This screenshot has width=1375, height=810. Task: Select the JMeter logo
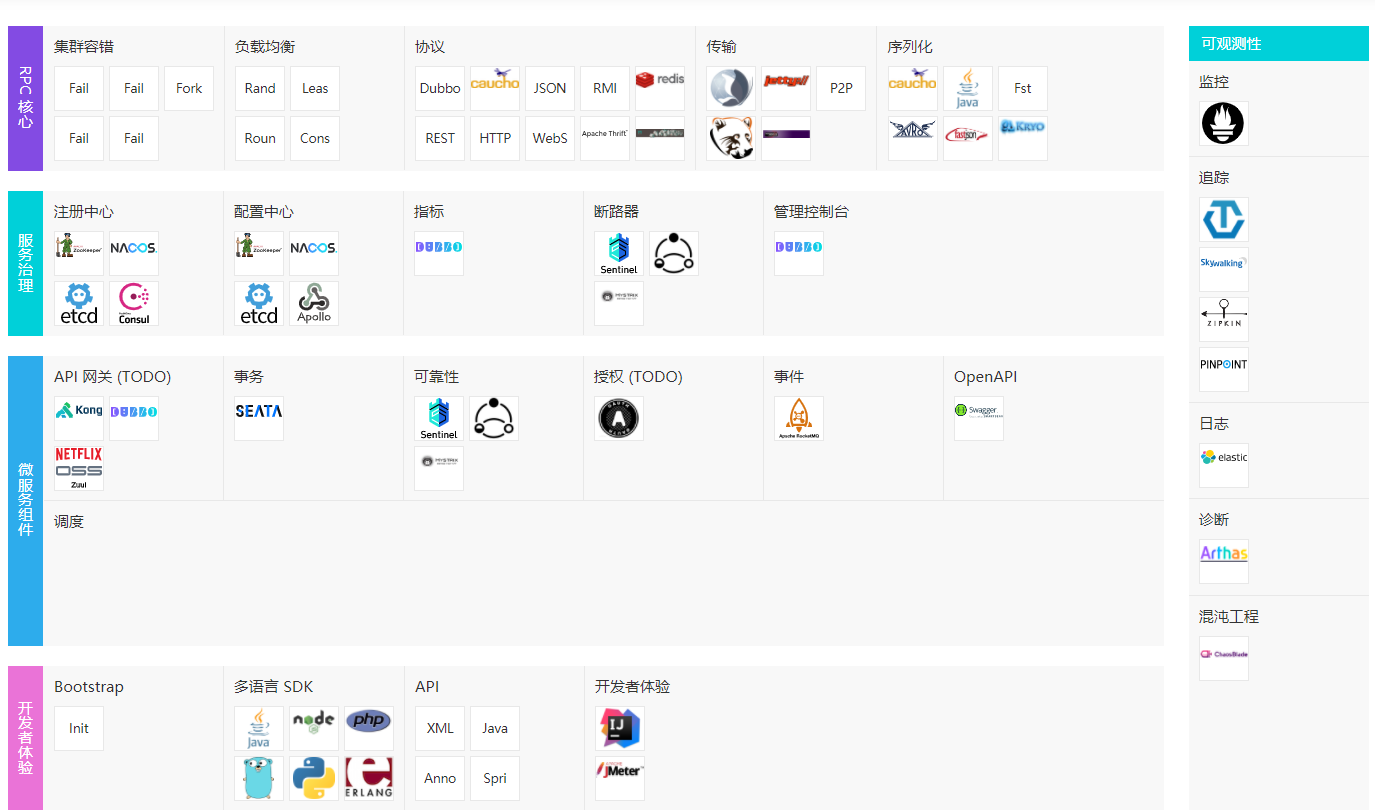620,778
